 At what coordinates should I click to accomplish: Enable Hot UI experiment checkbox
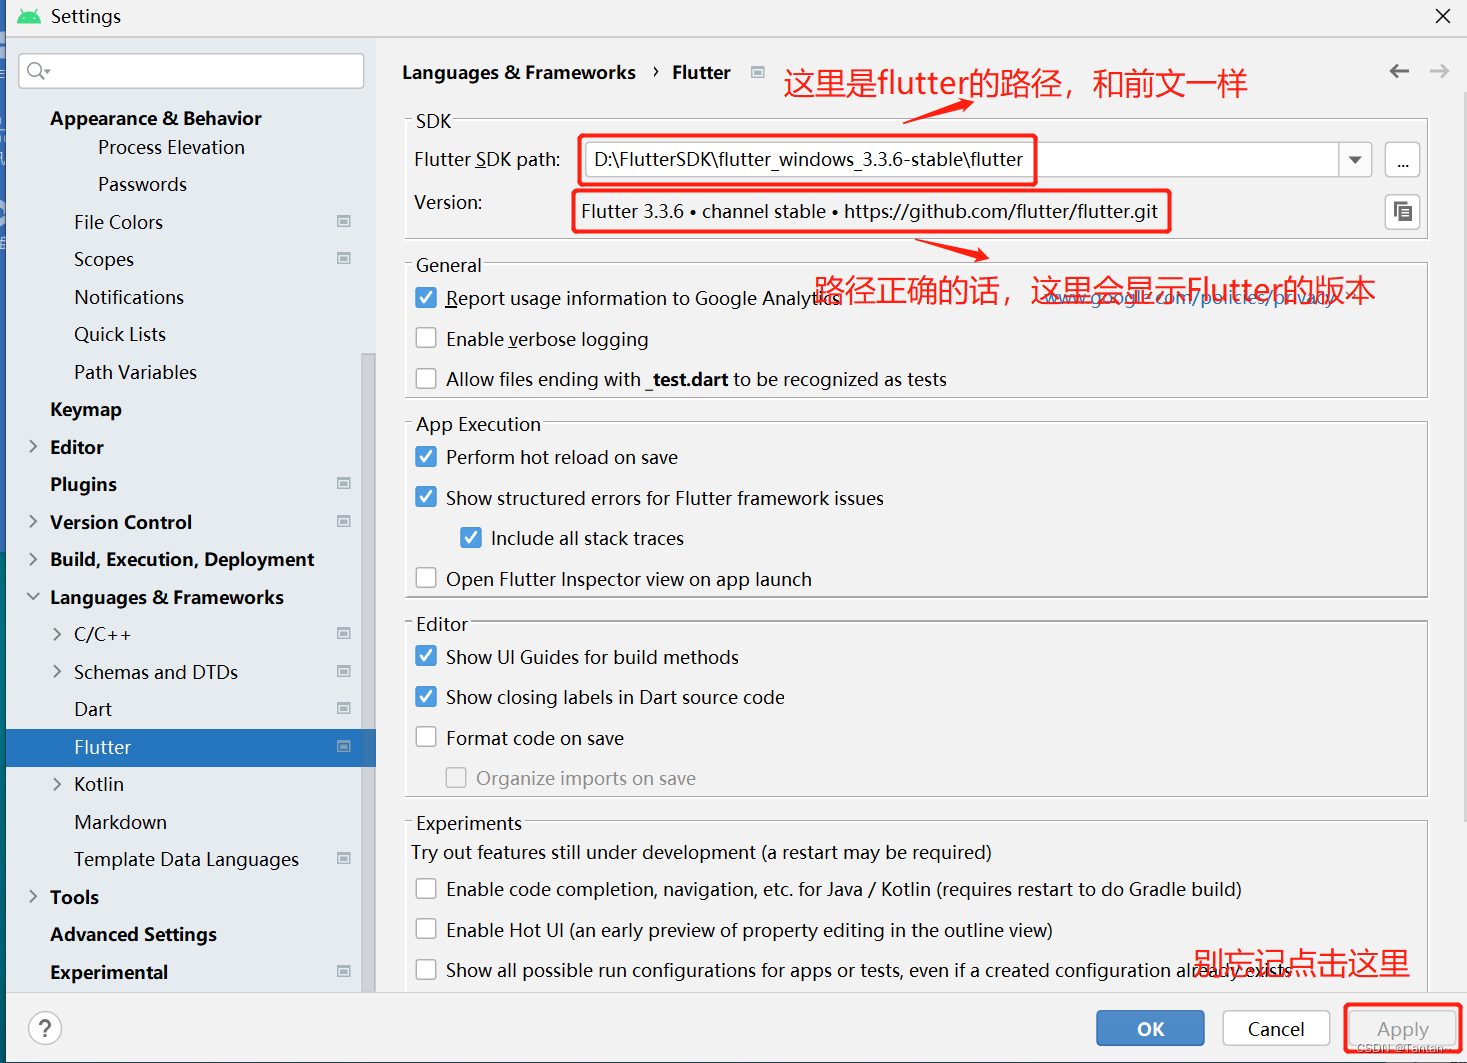coord(426,929)
